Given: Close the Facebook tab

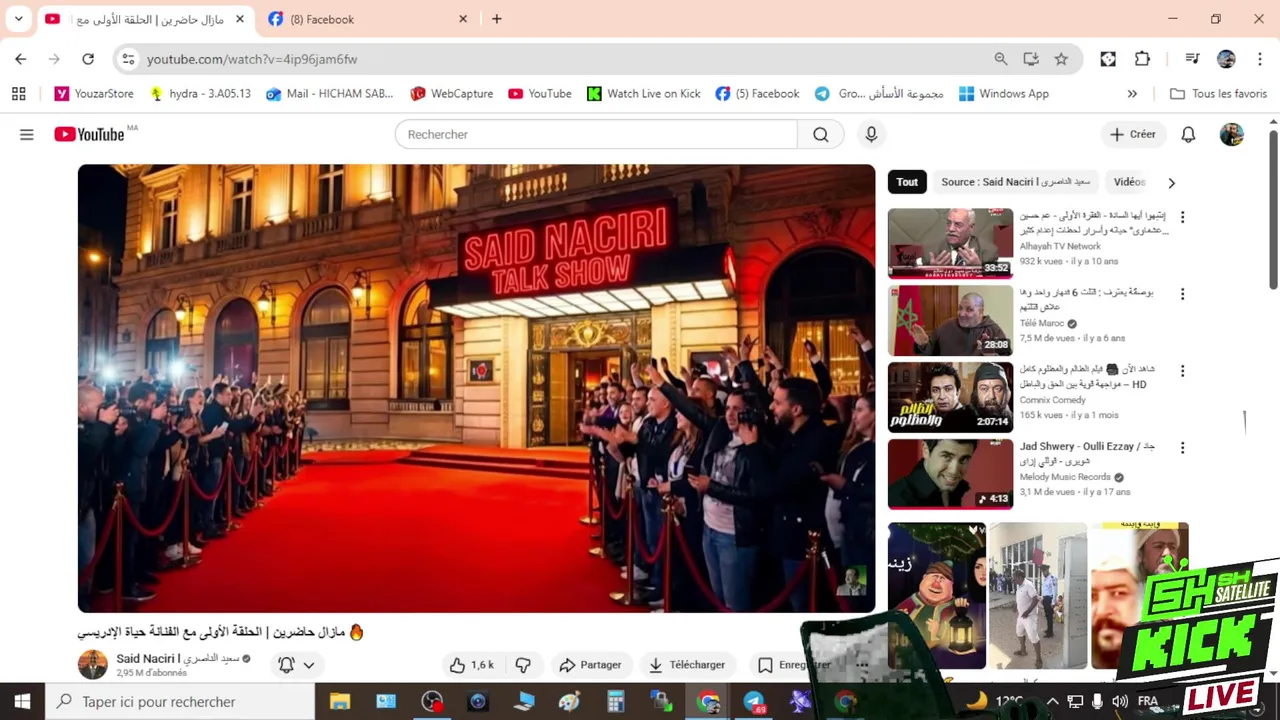Looking at the screenshot, I should coord(463,19).
